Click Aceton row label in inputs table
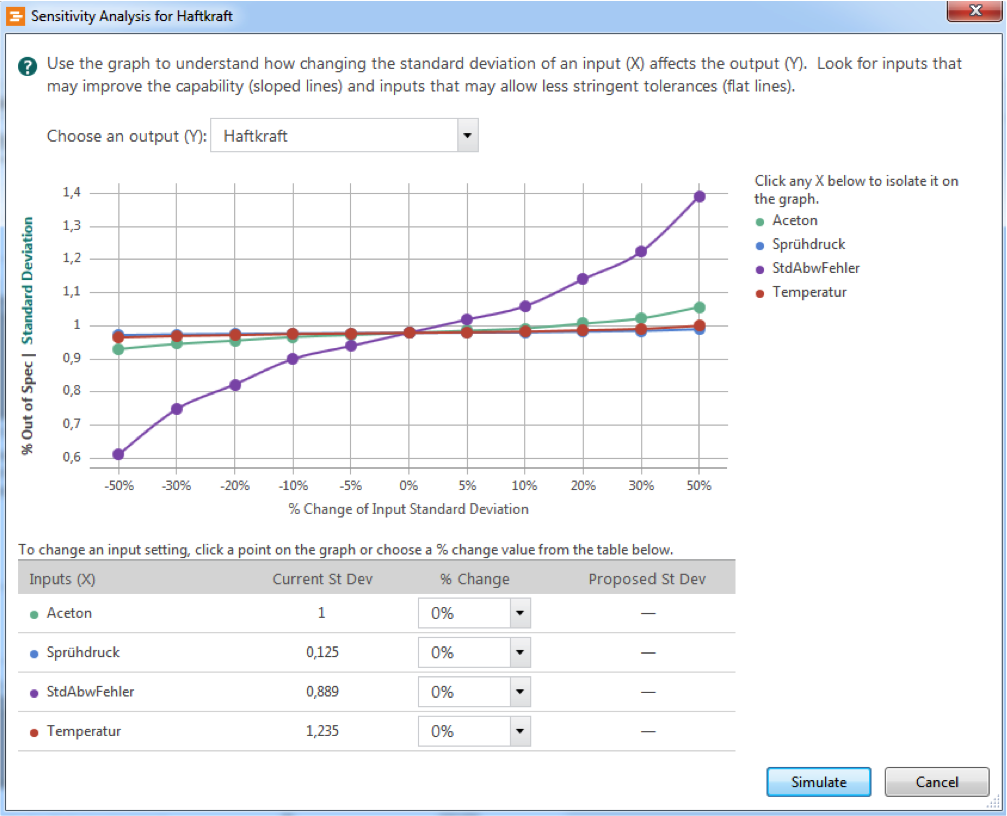Image resolution: width=1007 pixels, height=816 pixels. pyautogui.click(x=69, y=613)
